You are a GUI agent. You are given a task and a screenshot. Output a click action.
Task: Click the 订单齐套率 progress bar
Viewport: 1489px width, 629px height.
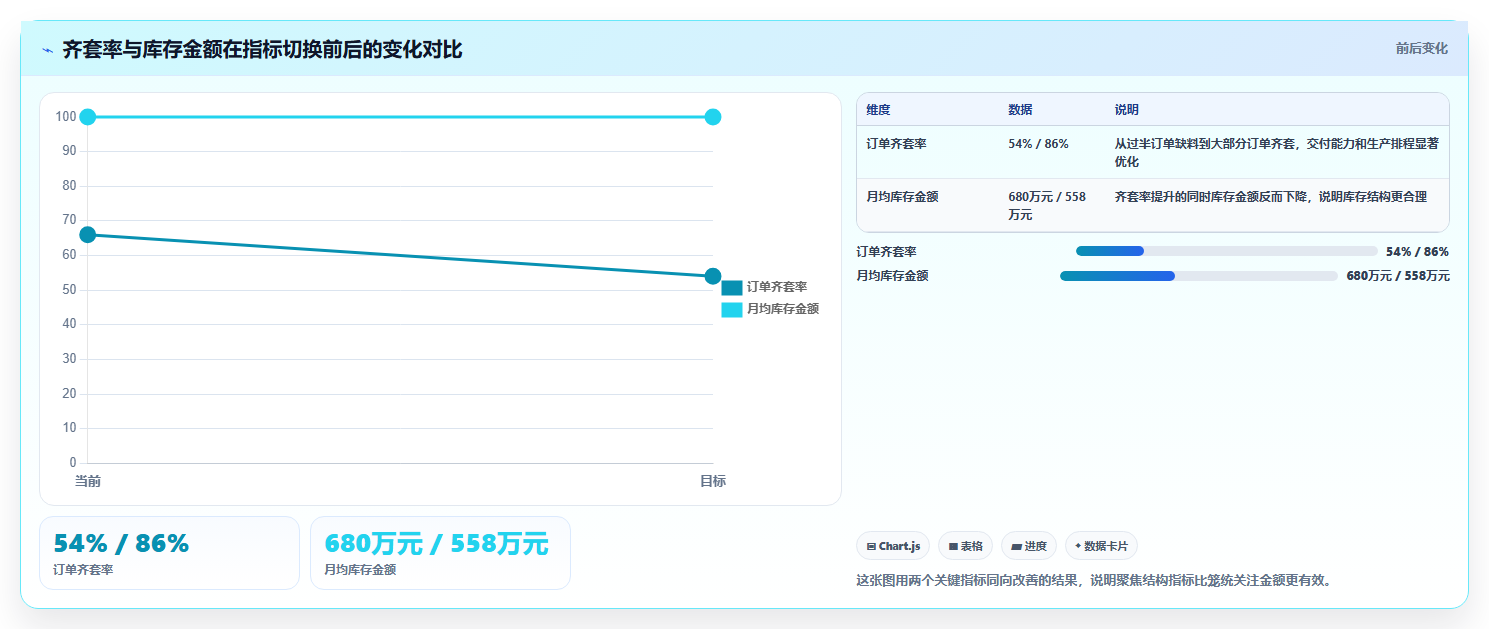(1227, 252)
